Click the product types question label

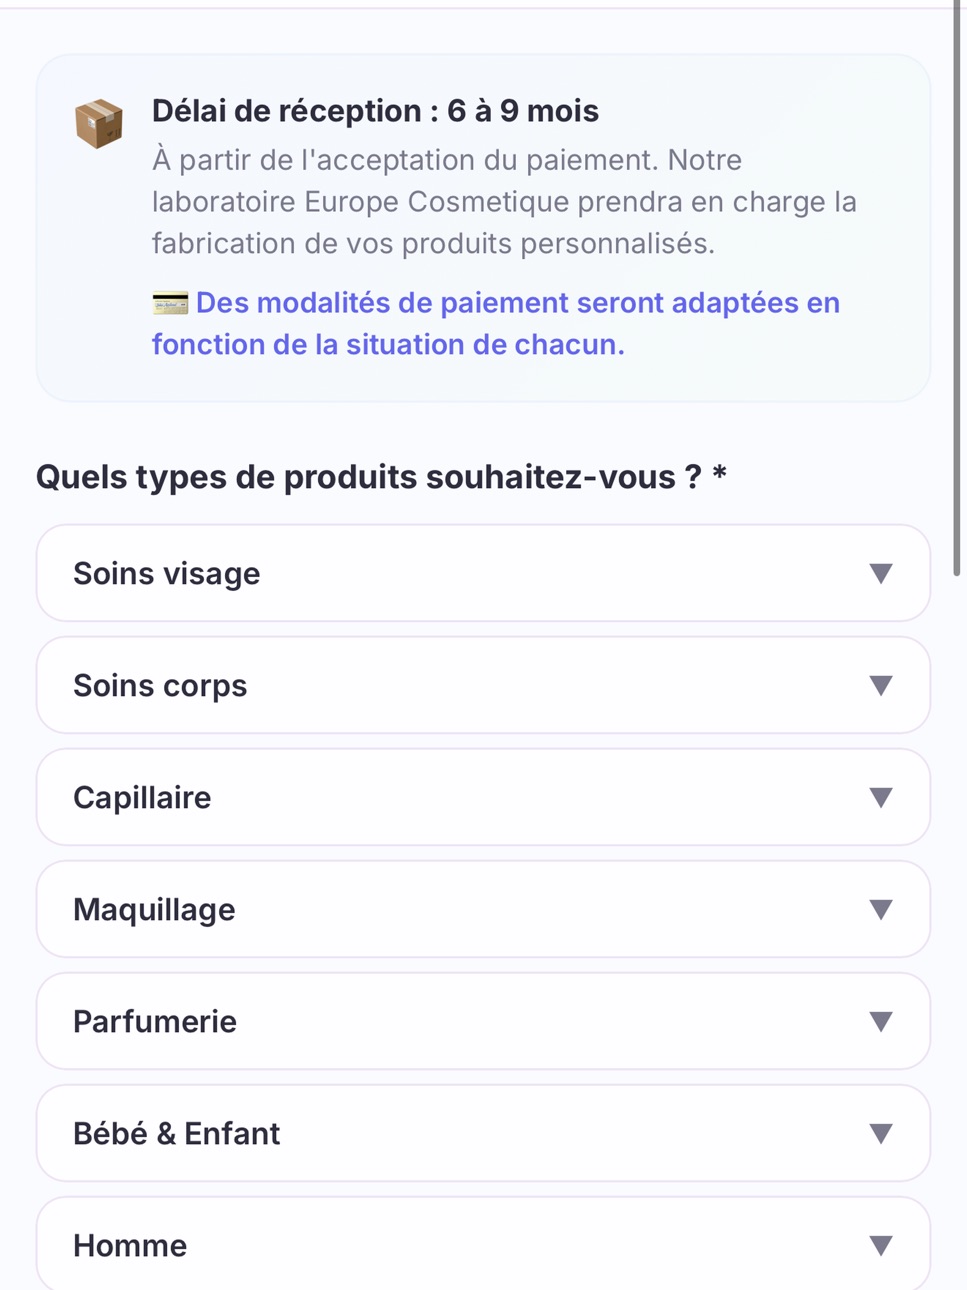(x=381, y=477)
